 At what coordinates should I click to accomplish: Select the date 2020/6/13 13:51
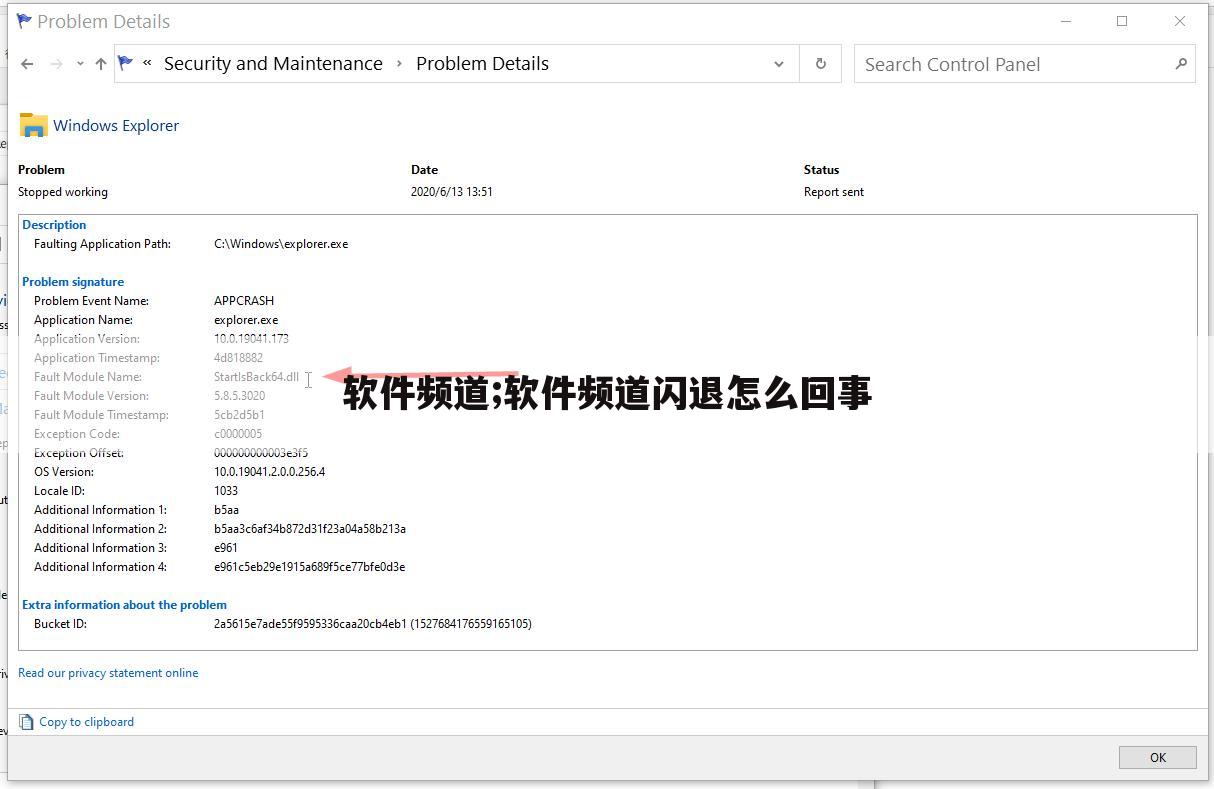pos(451,192)
